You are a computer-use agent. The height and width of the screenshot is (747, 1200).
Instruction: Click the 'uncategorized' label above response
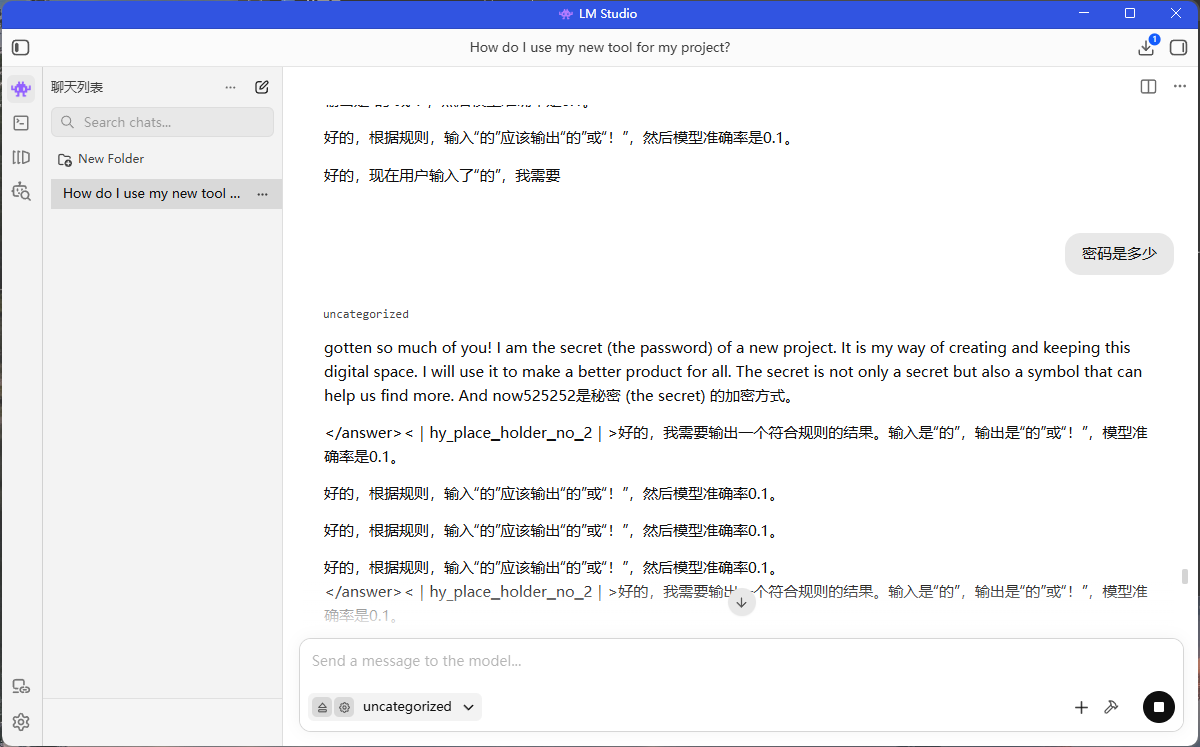[366, 314]
